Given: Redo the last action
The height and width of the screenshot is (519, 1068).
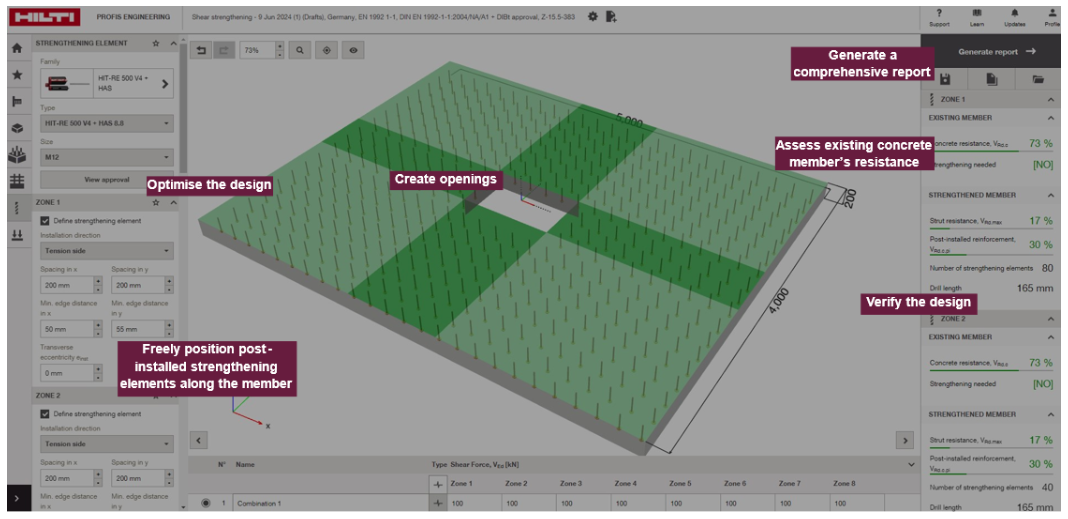Looking at the screenshot, I should tap(223, 50).
